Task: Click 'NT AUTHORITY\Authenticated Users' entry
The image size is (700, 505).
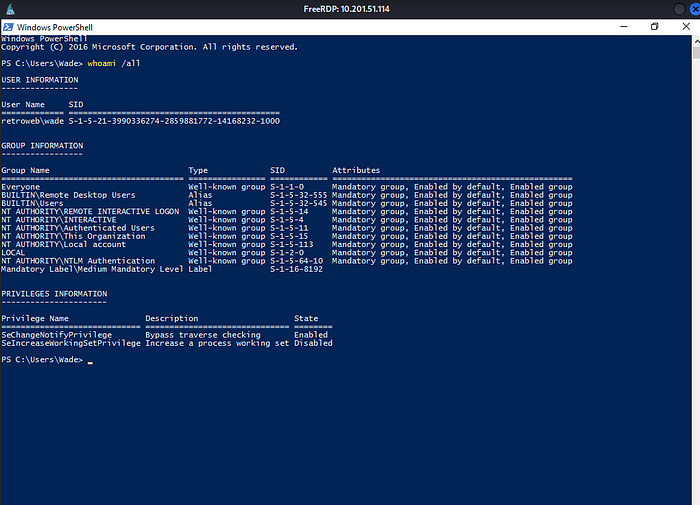Action: click(78, 228)
